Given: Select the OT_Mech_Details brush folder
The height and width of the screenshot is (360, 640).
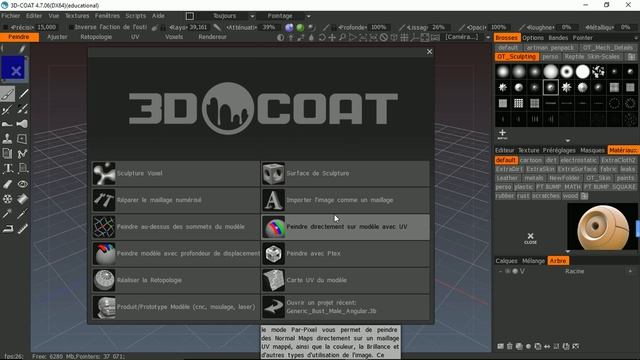Looking at the screenshot, I should [x=607, y=47].
